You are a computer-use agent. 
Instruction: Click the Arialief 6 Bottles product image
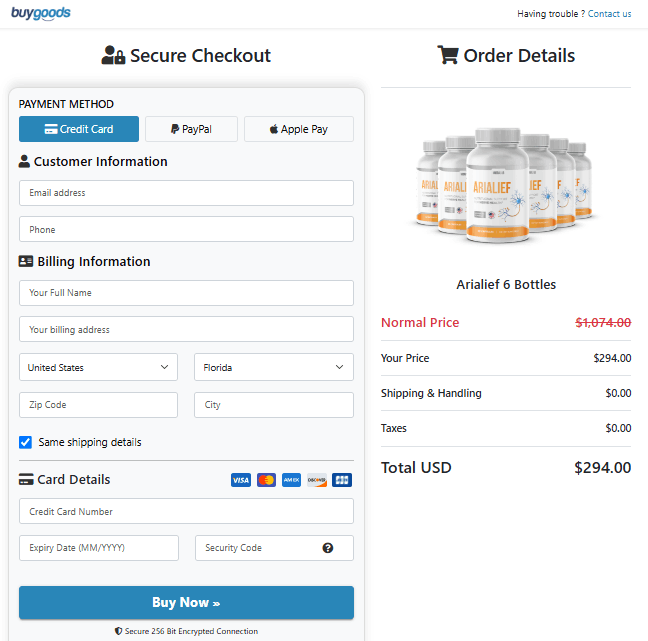point(506,185)
